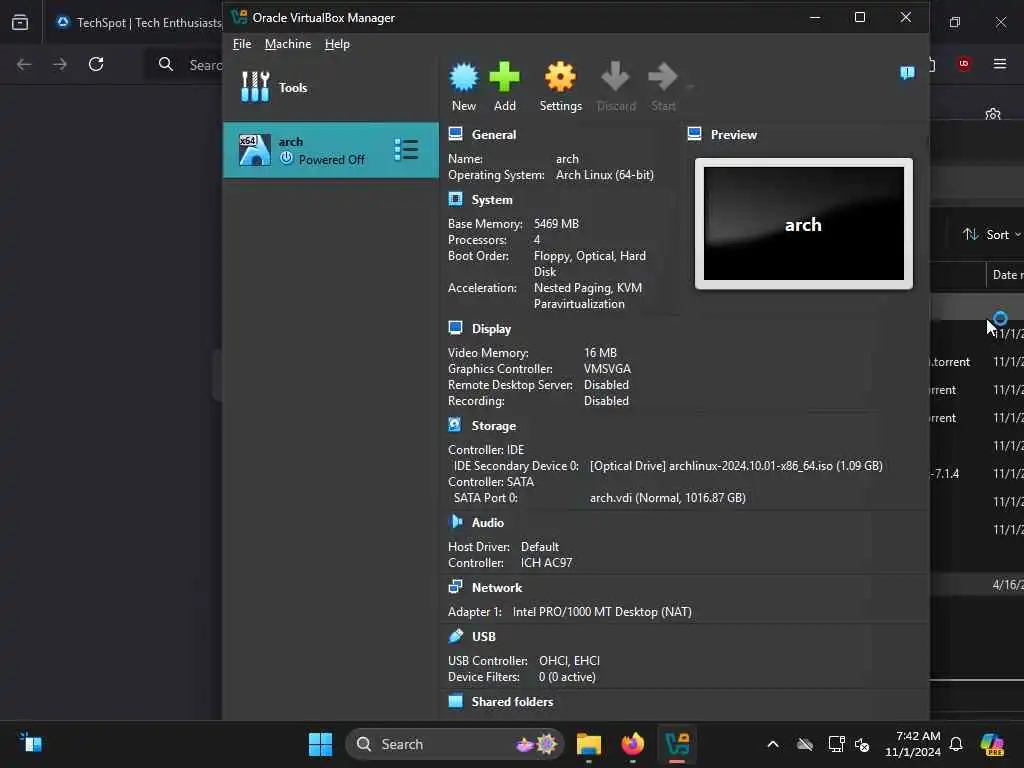This screenshot has width=1024, height=768.
Task: Open File Explorer from the taskbar
Action: [x=588, y=744]
